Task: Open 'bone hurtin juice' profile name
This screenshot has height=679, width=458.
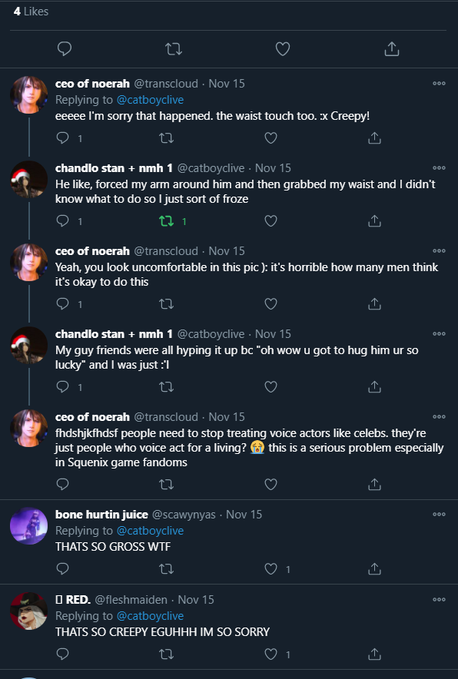Action: [102, 514]
